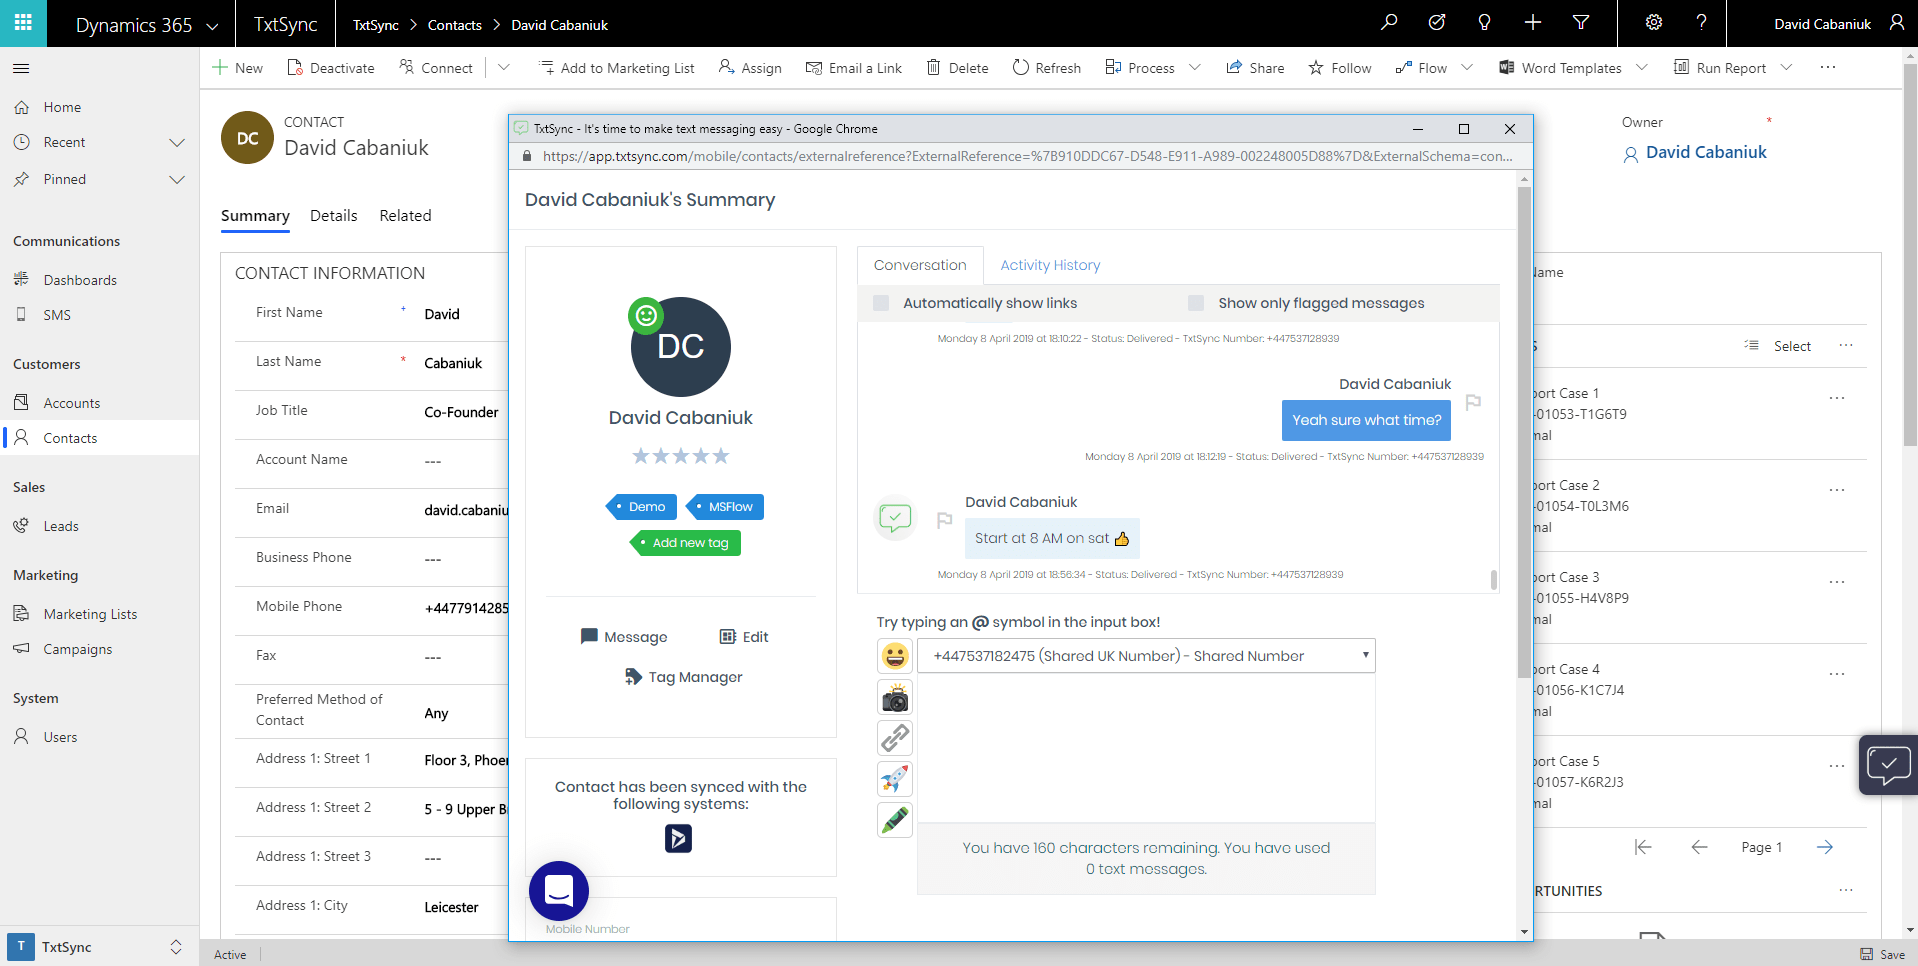This screenshot has height=966, width=1918.
Task: Rate the contact using the star rating
Action: (680, 455)
